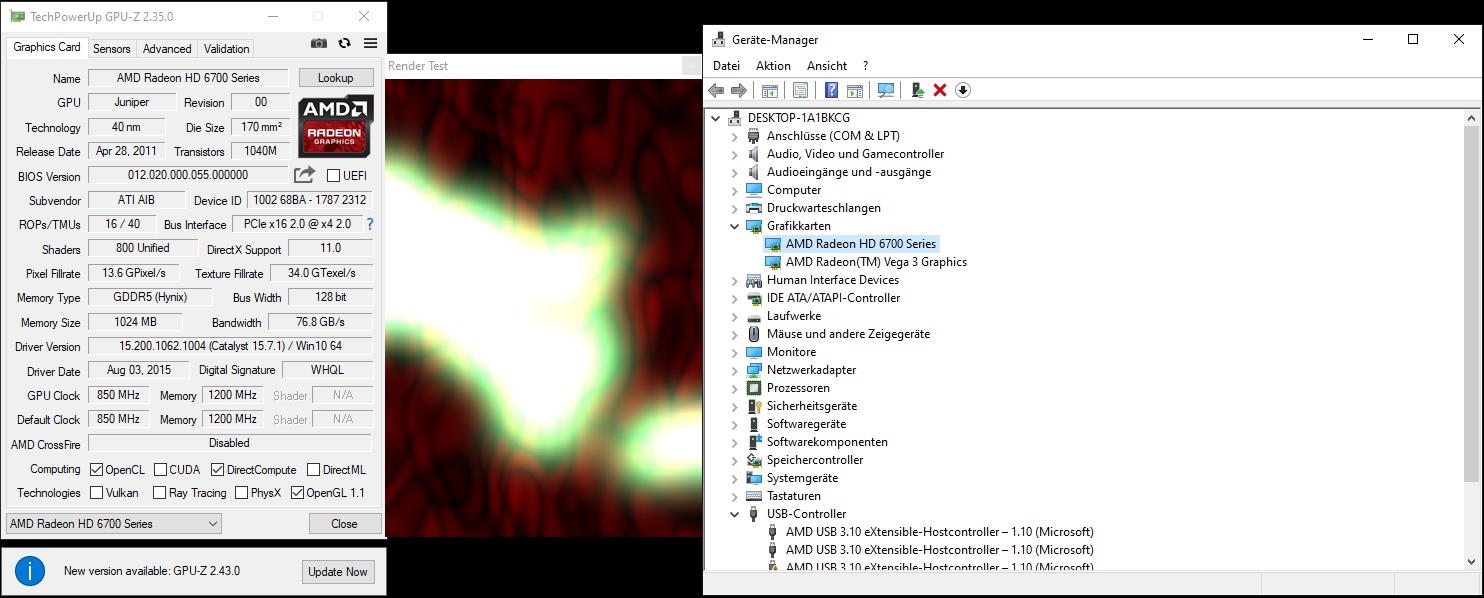Click the red X uninstall device icon

tap(940, 90)
